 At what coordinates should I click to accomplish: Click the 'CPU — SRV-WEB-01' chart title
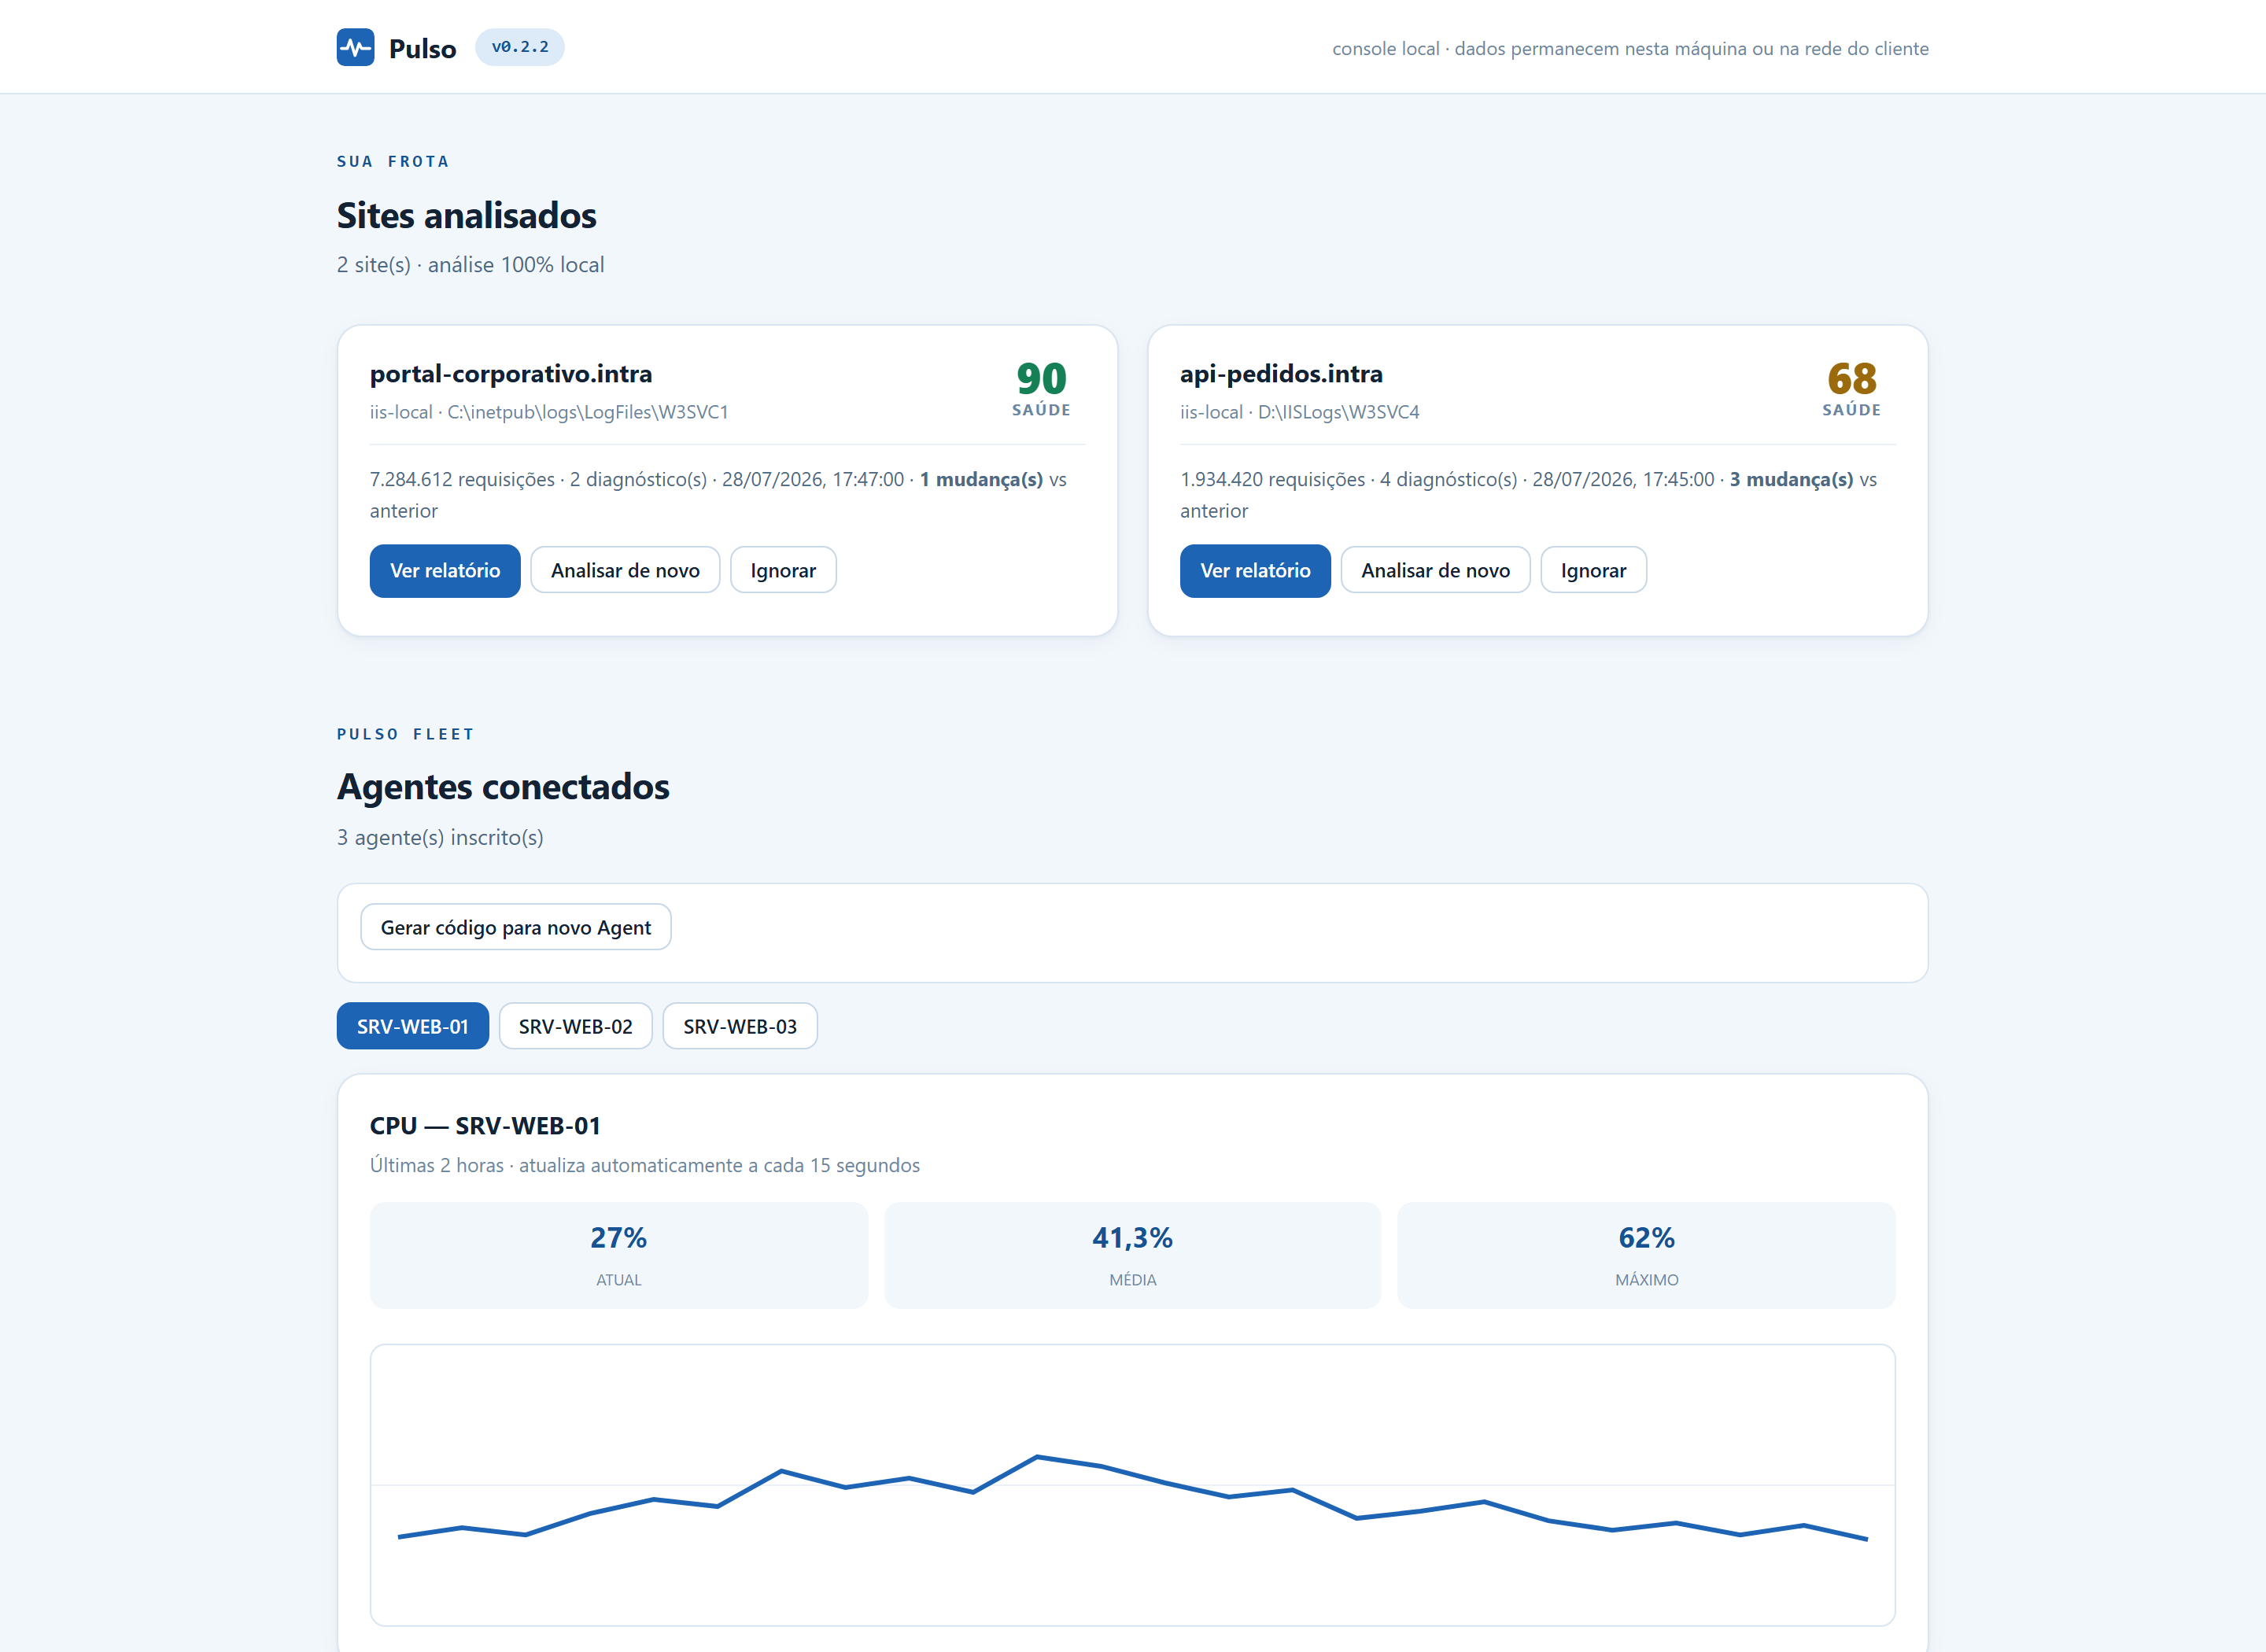[x=485, y=1126]
